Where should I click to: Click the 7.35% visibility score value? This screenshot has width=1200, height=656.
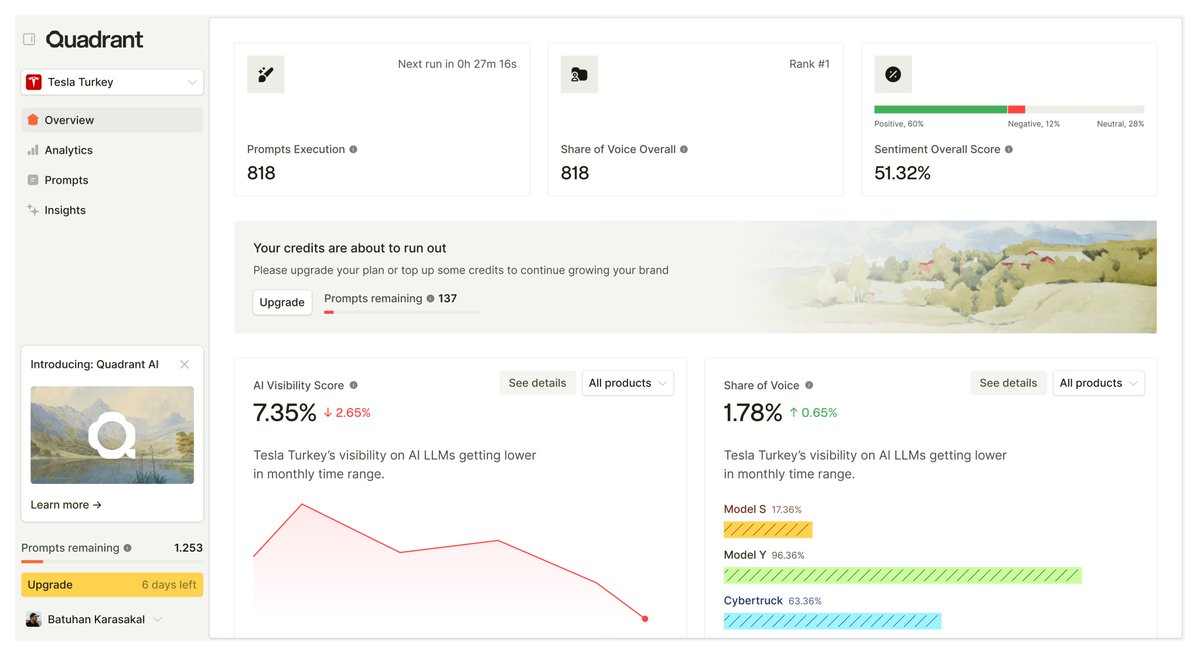[285, 412]
